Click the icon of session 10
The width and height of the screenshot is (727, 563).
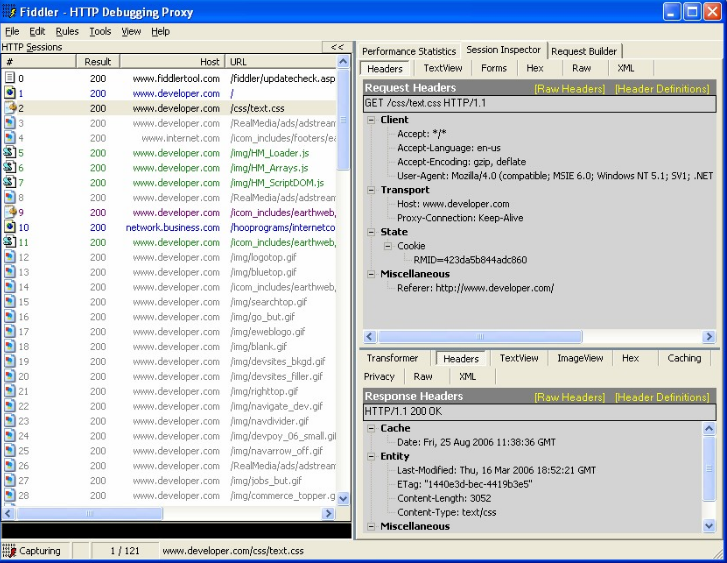point(10,227)
